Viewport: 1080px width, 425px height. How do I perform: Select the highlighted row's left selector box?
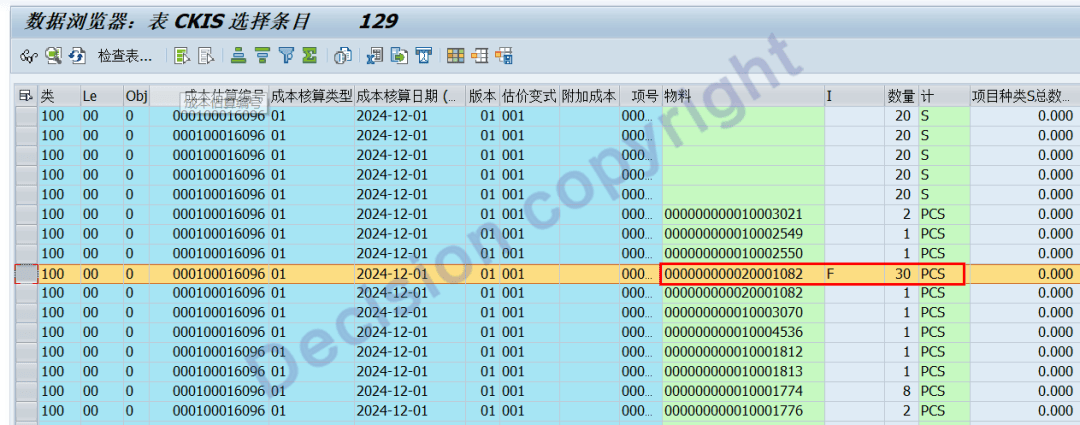coord(25,273)
